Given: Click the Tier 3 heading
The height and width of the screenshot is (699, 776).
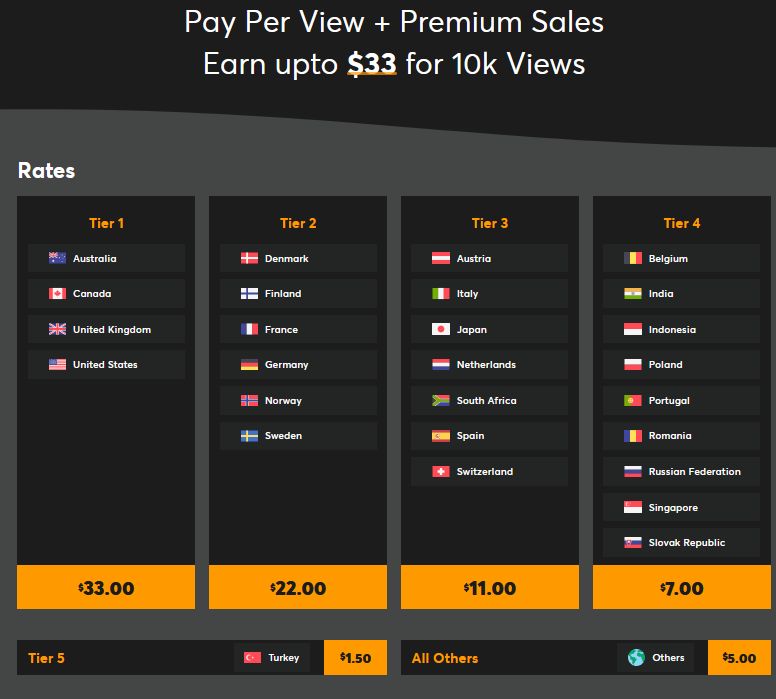Looking at the screenshot, I should [490, 223].
